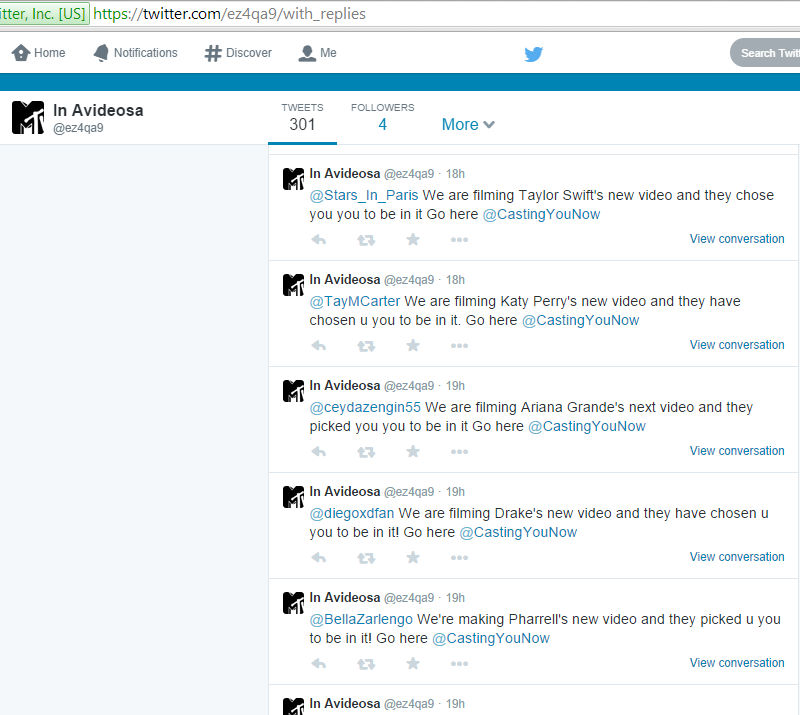Open the In Avideosa profile name in the header
800x715 pixels.
pos(98,110)
